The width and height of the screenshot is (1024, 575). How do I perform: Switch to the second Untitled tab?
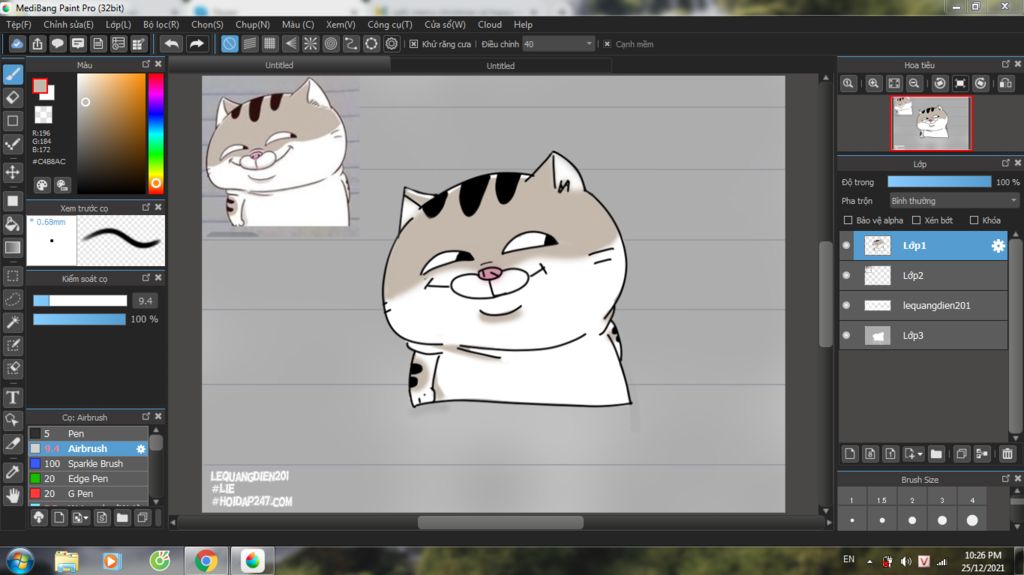pos(500,65)
